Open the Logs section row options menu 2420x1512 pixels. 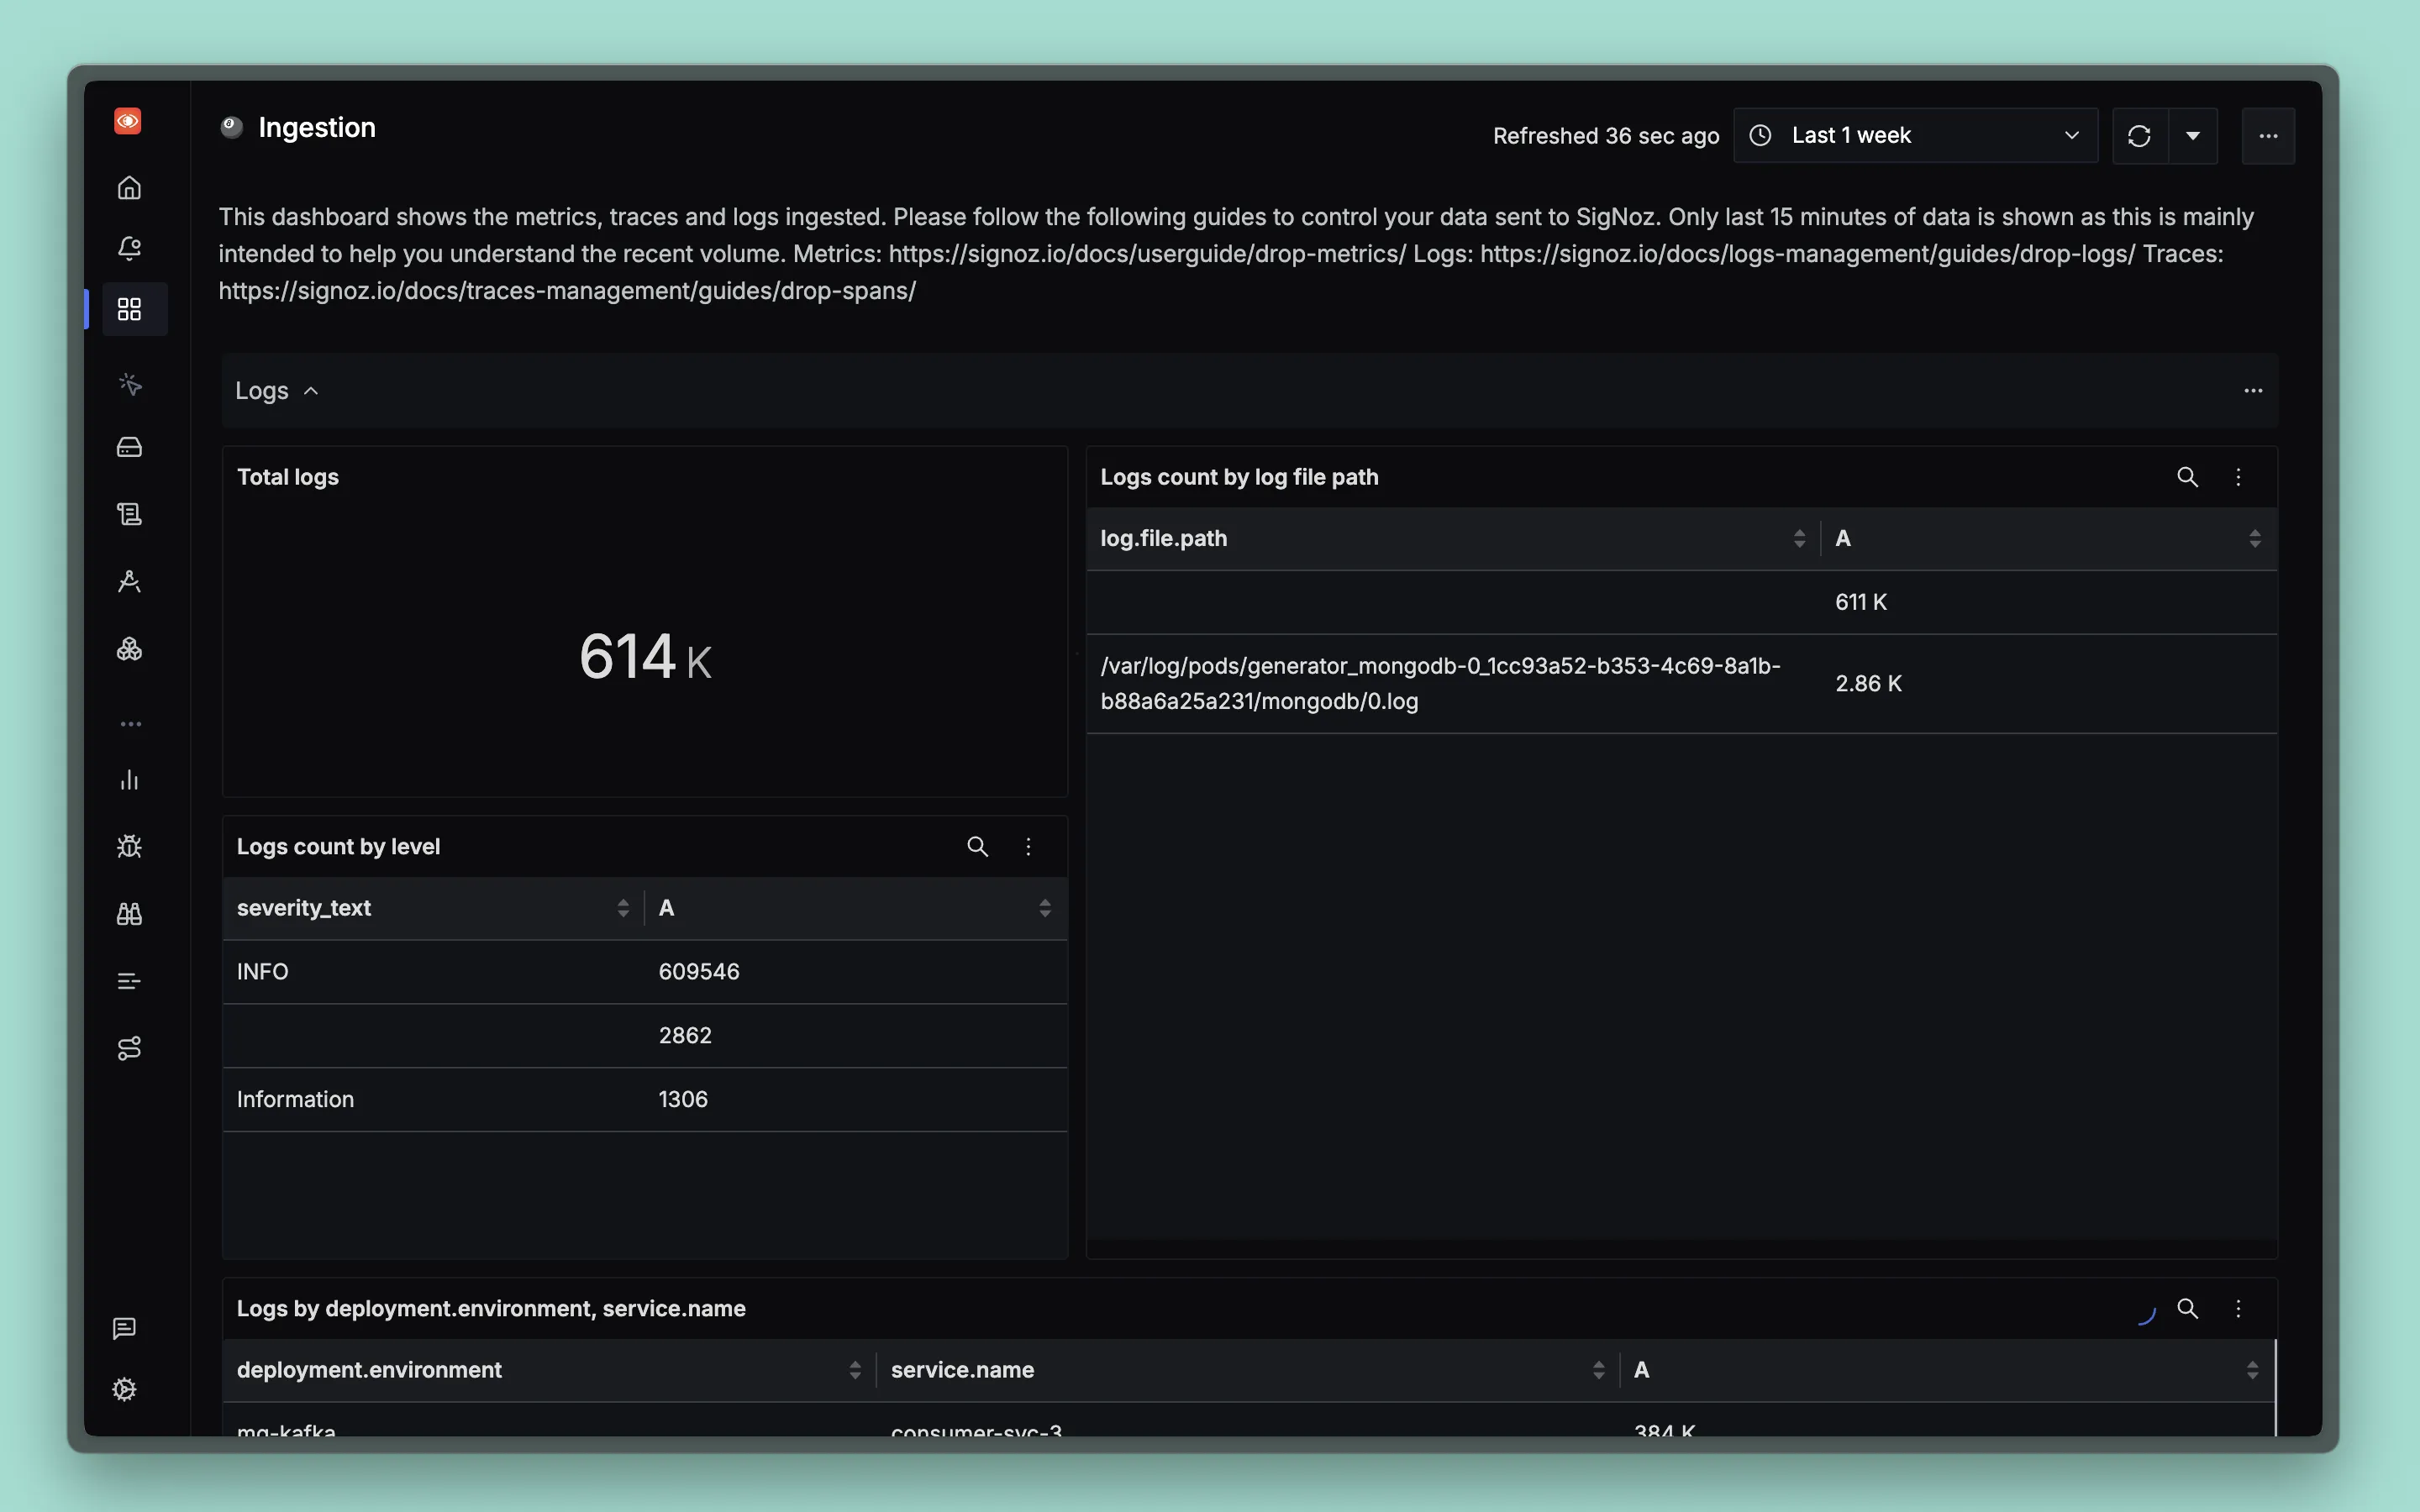2253,391
